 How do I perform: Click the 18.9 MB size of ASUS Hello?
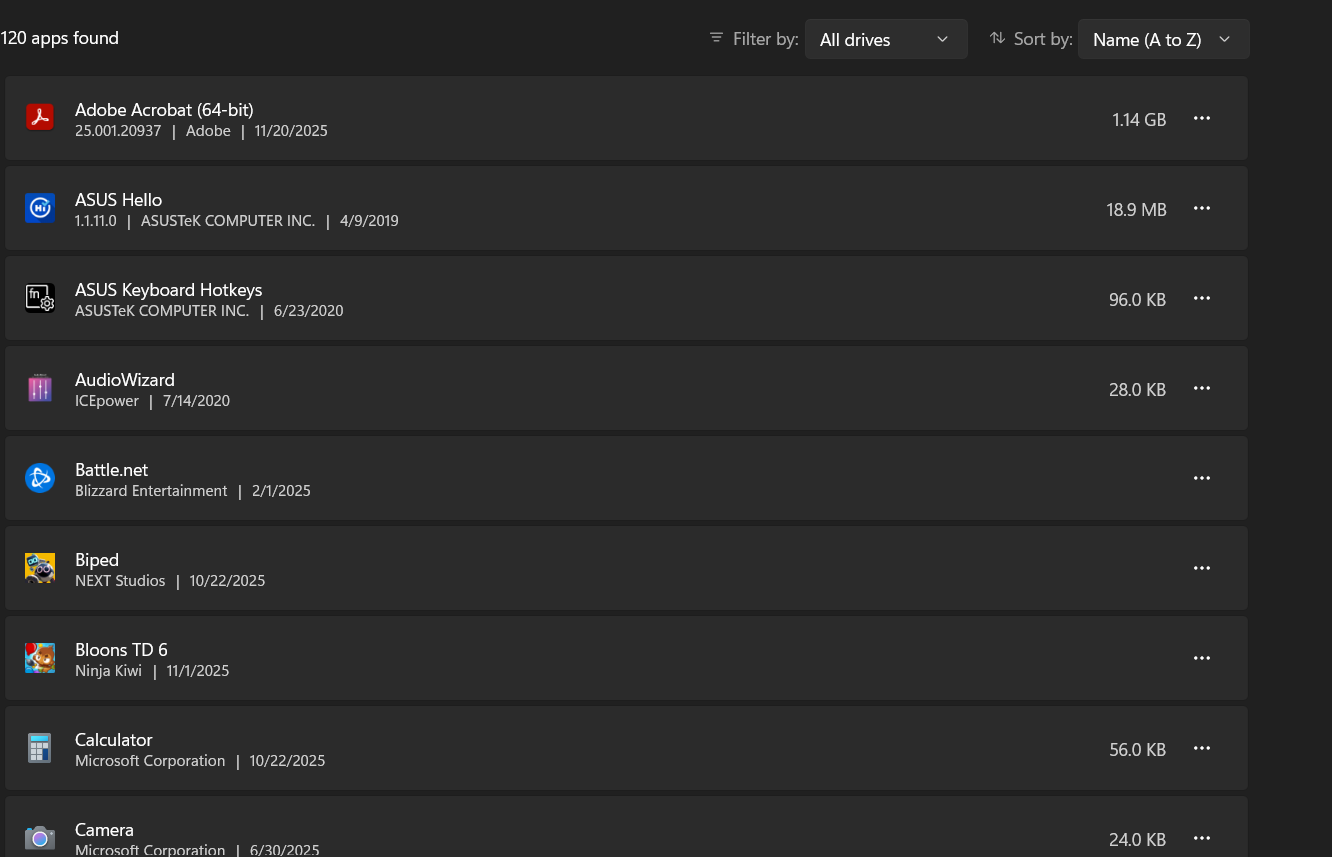click(x=1136, y=210)
